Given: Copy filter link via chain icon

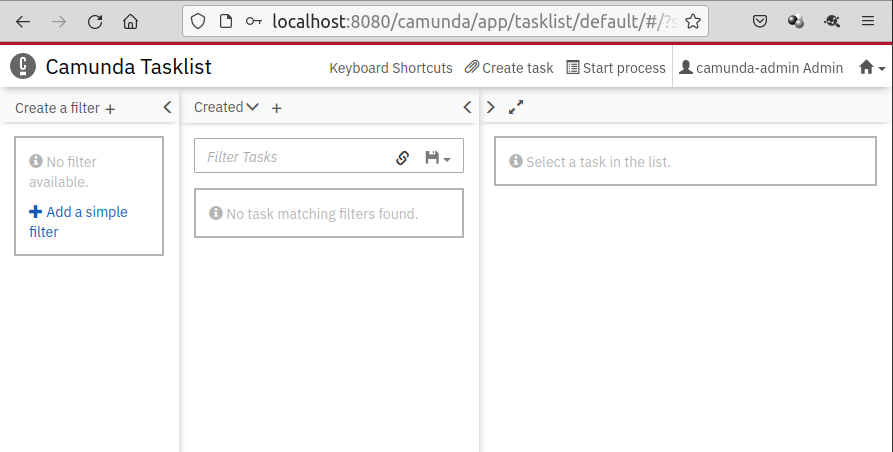Looking at the screenshot, I should point(403,157).
